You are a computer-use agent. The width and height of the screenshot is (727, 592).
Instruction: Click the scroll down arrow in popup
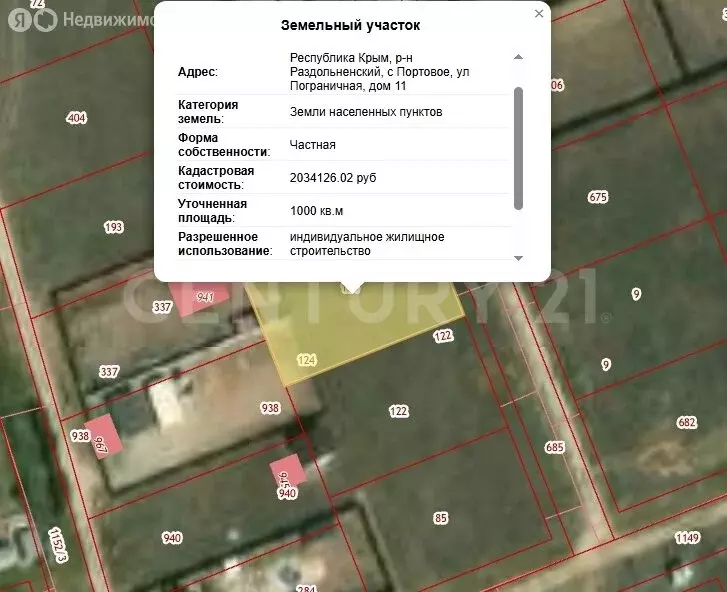click(x=518, y=258)
